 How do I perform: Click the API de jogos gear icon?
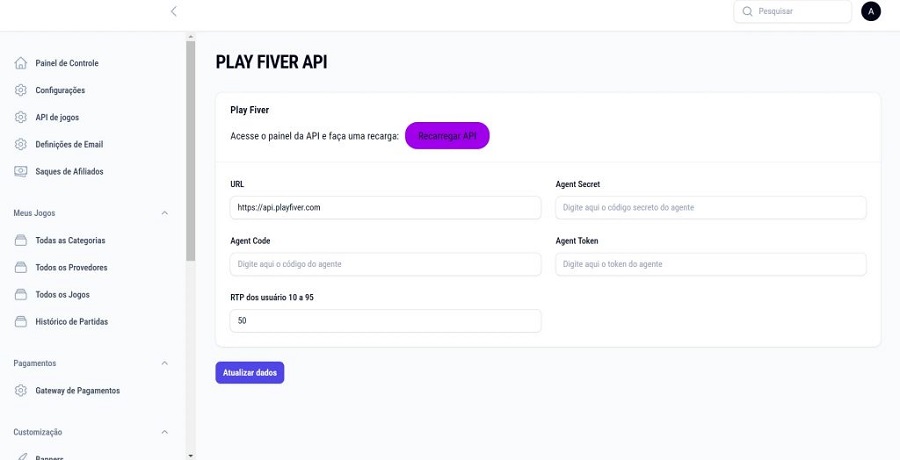click(x=21, y=117)
